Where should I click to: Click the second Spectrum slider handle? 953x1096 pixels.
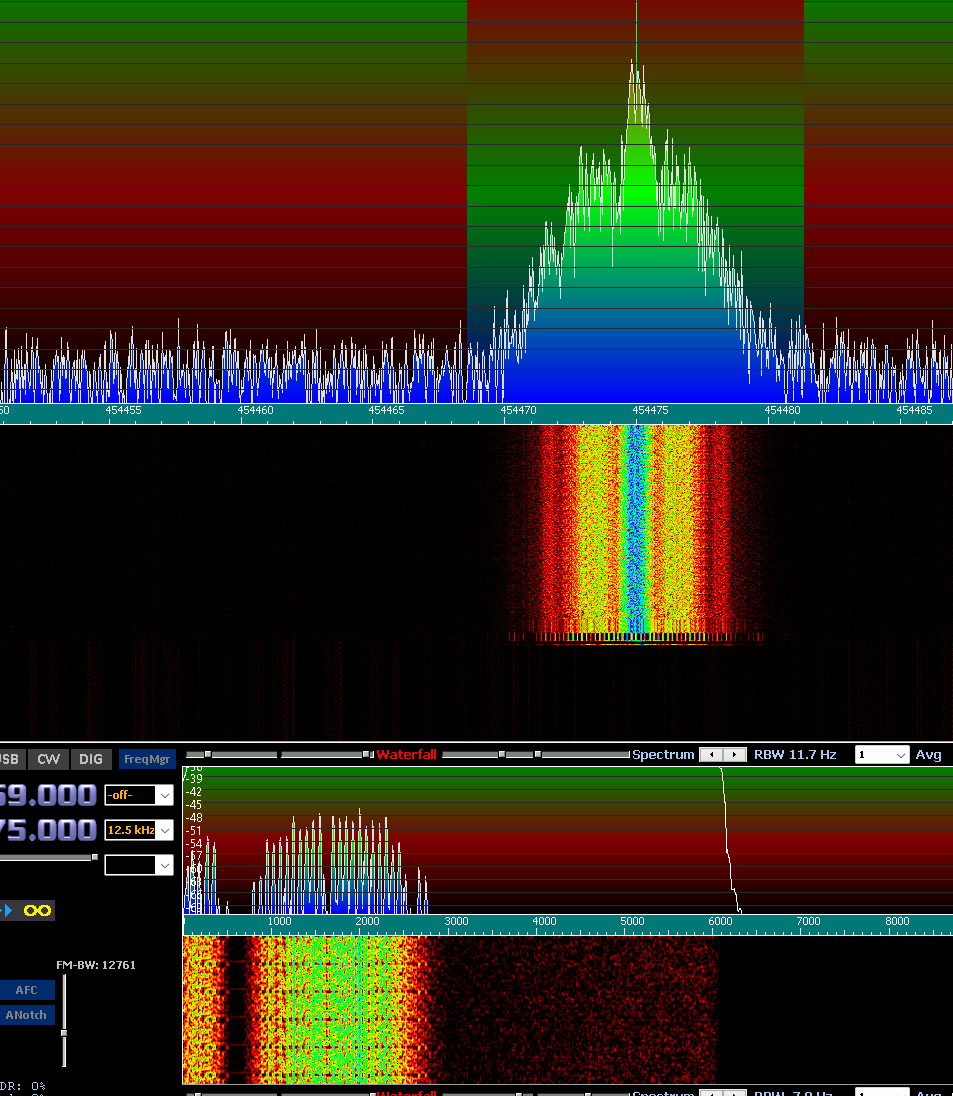point(537,754)
